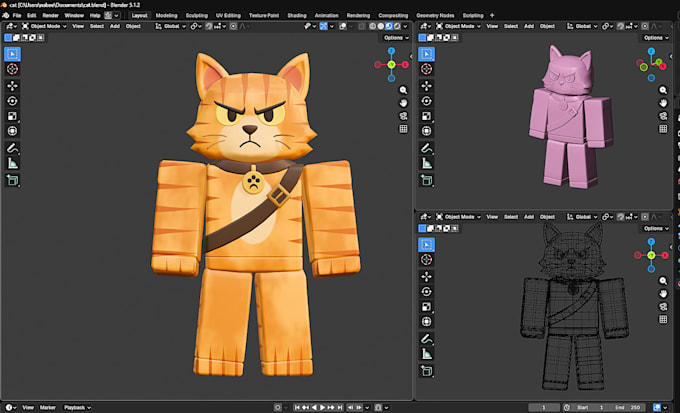680x413 pixels.
Task: Toggle gizmo display in the main viewport header
Action: 324,26
